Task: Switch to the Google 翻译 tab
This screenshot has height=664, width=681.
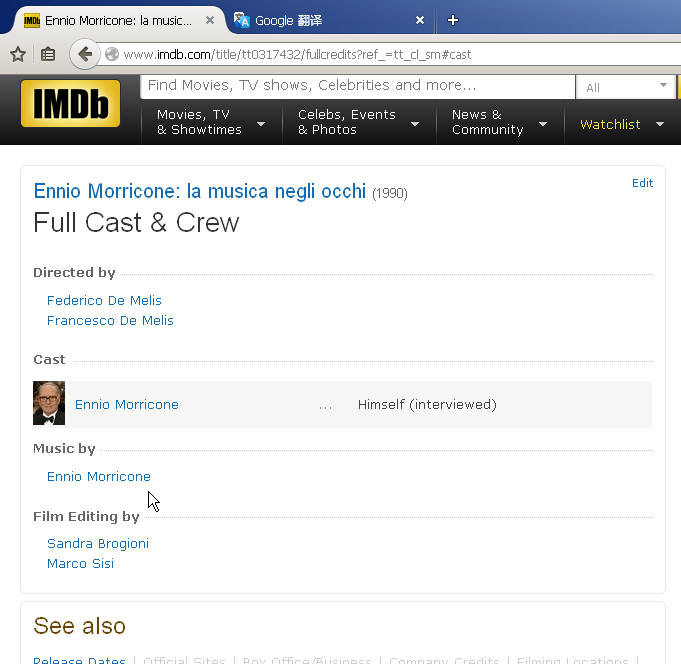Action: pyautogui.click(x=328, y=20)
